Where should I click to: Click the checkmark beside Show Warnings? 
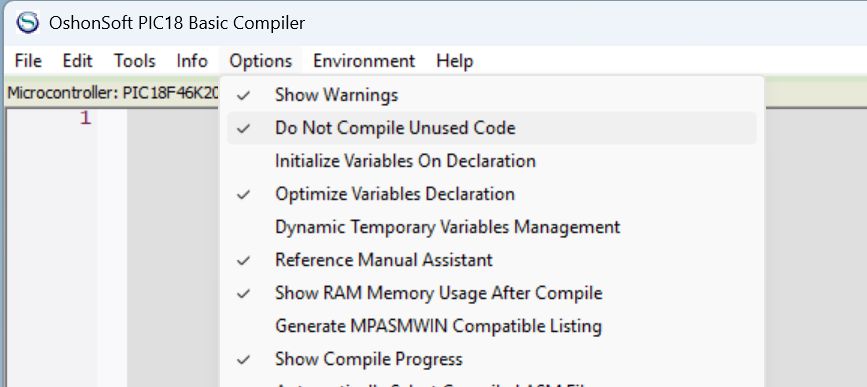[243, 96]
